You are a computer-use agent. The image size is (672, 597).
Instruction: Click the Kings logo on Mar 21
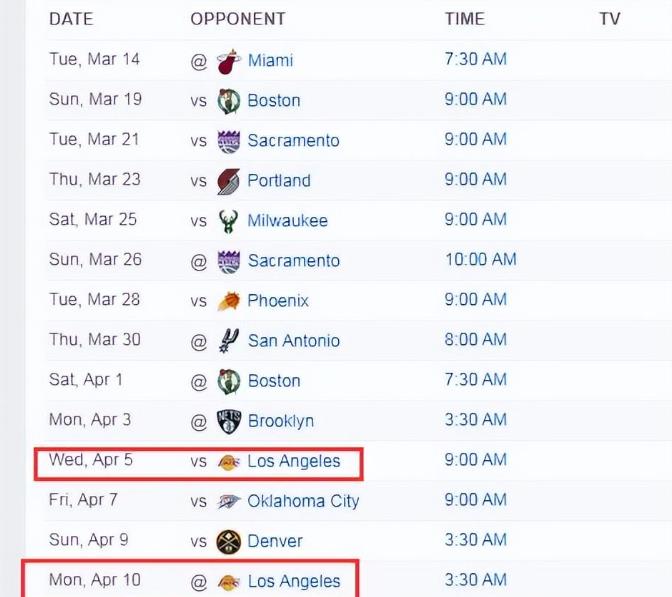click(x=229, y=141)
